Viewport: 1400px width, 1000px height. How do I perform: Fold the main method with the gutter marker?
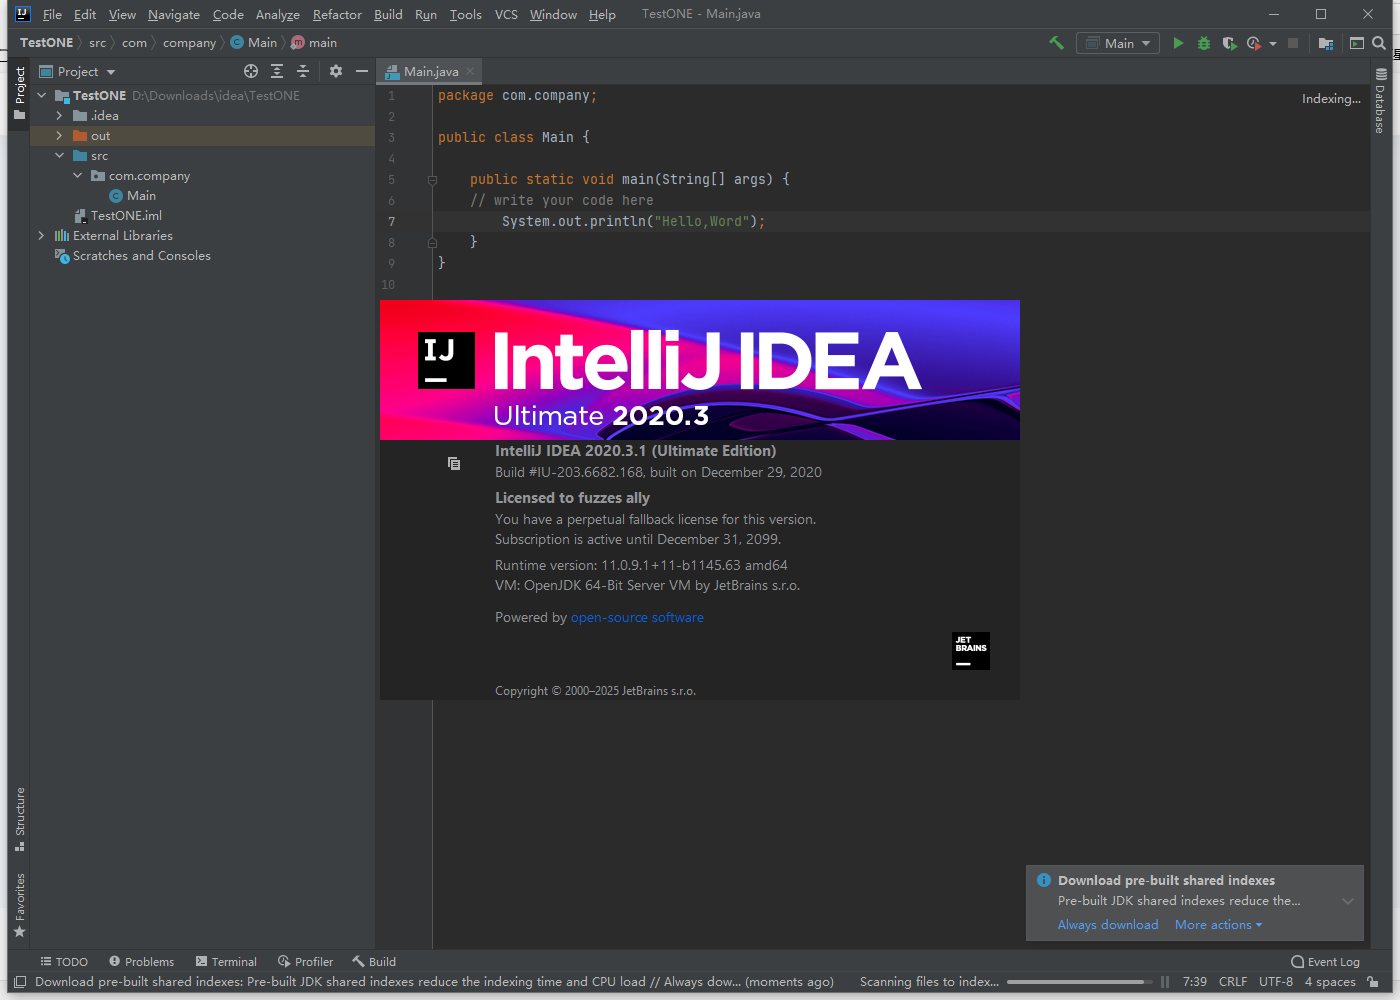pyautogui.click(x=432, y=180)
